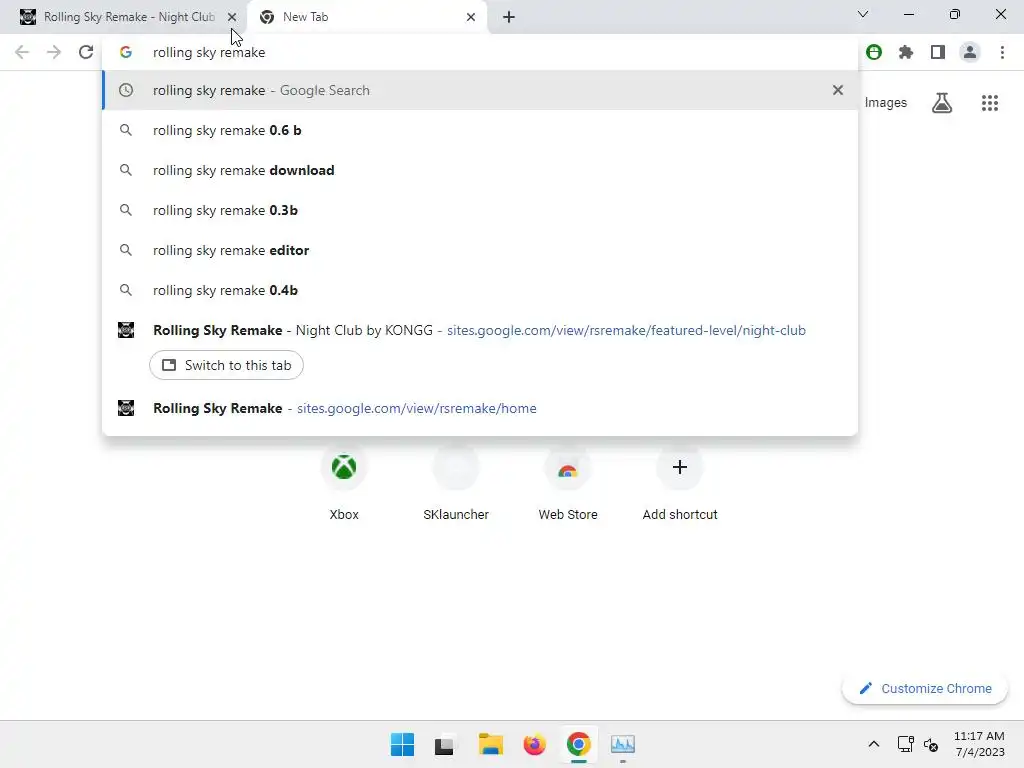Go back using the back arrow
Viewport: 1024px width, 768px height.
pyautogui.click(x=22, y=52)
